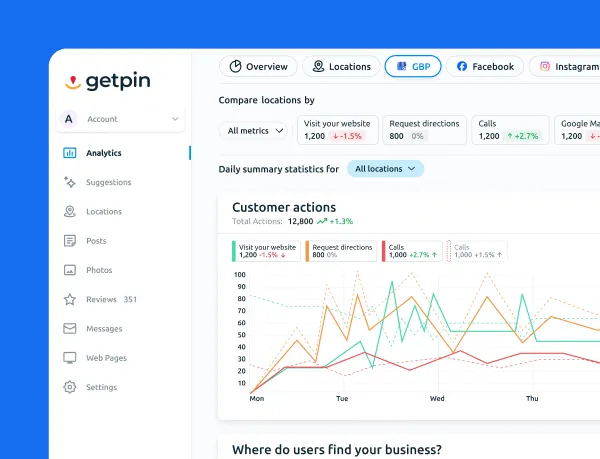Select the GBP tab
The image size is (600, 459).
(413, 67)
